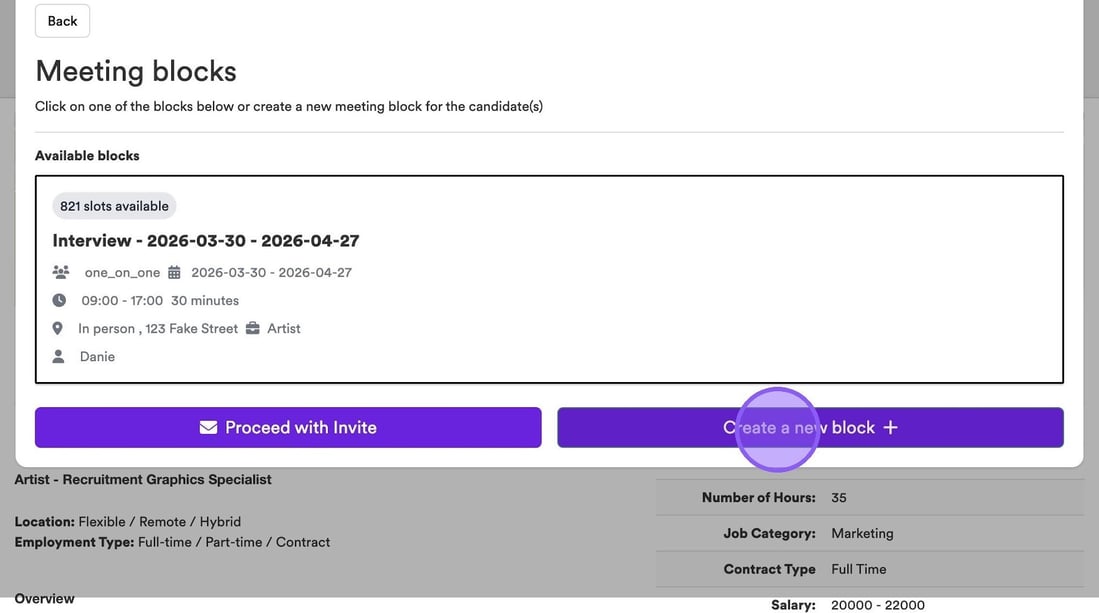Click the Meeting blocks heading

136,71
